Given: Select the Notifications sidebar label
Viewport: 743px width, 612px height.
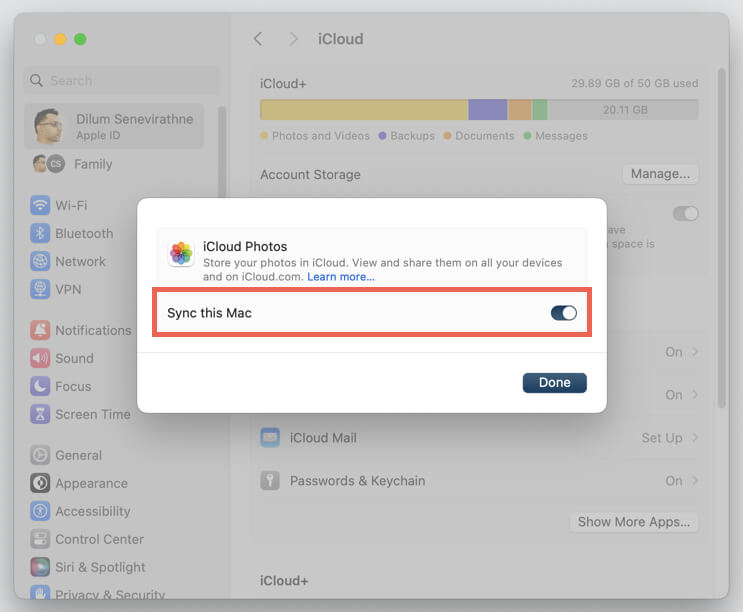Looking at the screenshot, I should (93, 330).
